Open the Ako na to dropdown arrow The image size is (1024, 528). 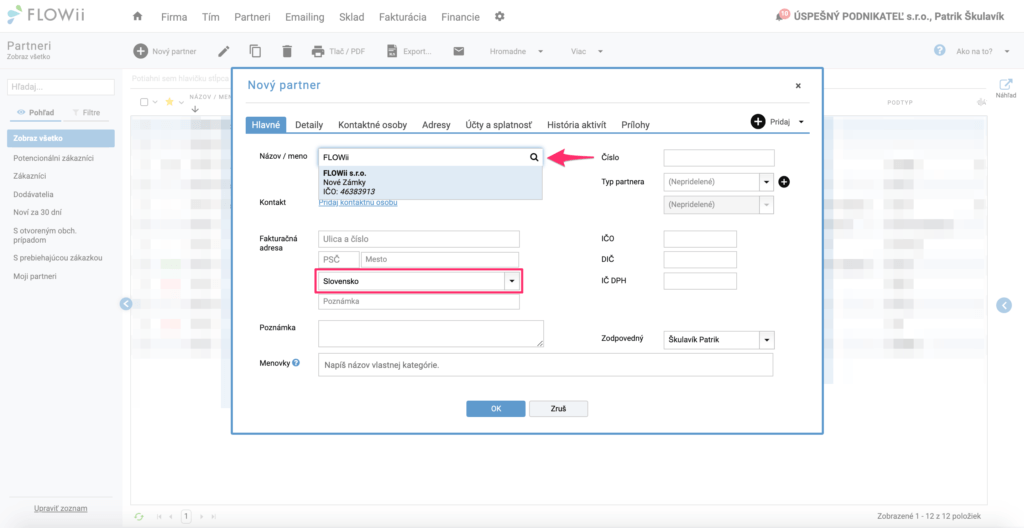click(x=1006, y=51)
